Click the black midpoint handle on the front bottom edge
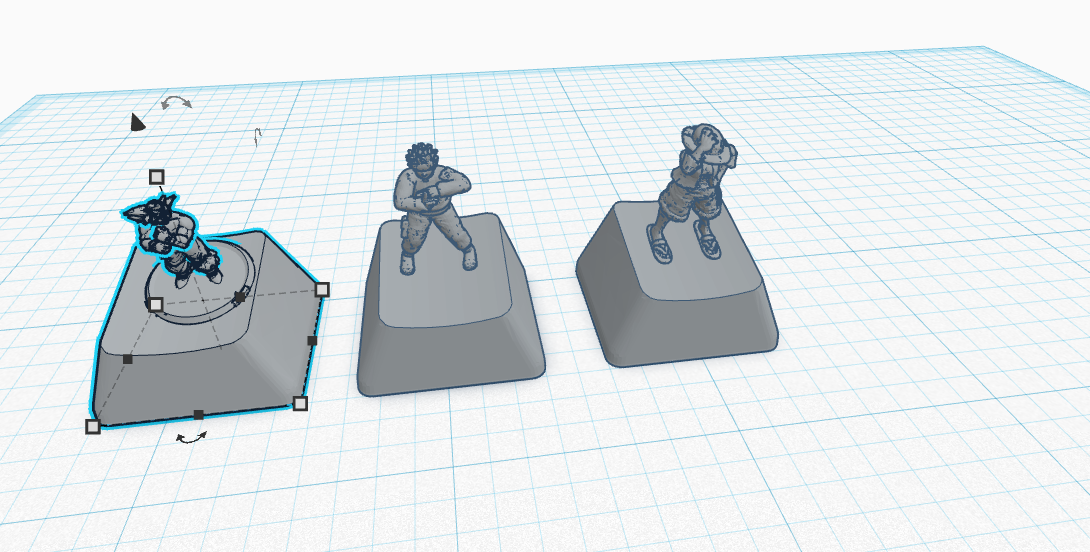This screenshot has width=1090, height=552. (x=199, y=414)
